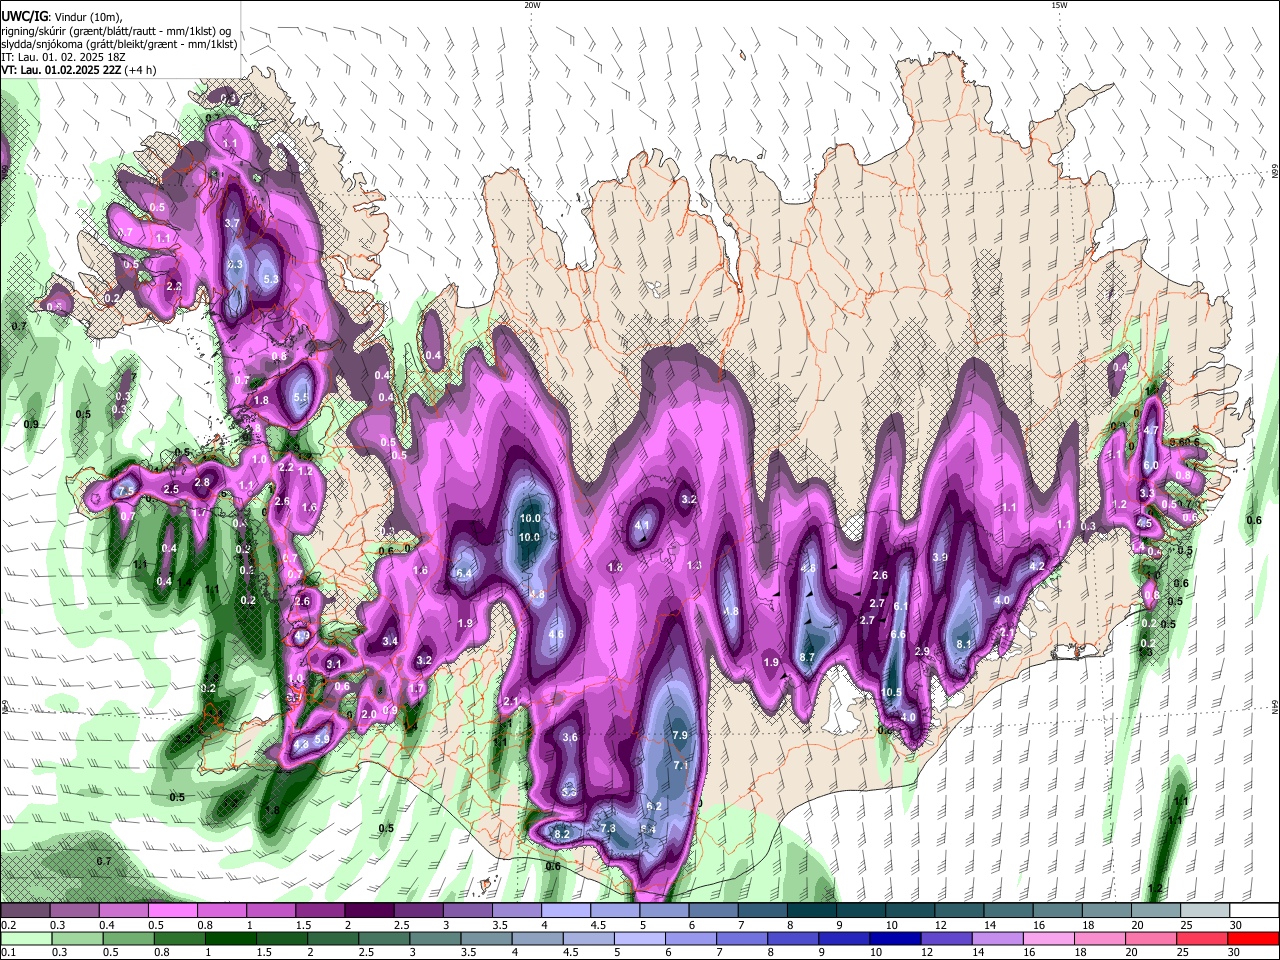The height and width of the screenshot is (960, 1280).
Task: Click the 6.0 value in the east
Action: [1150, 465]
